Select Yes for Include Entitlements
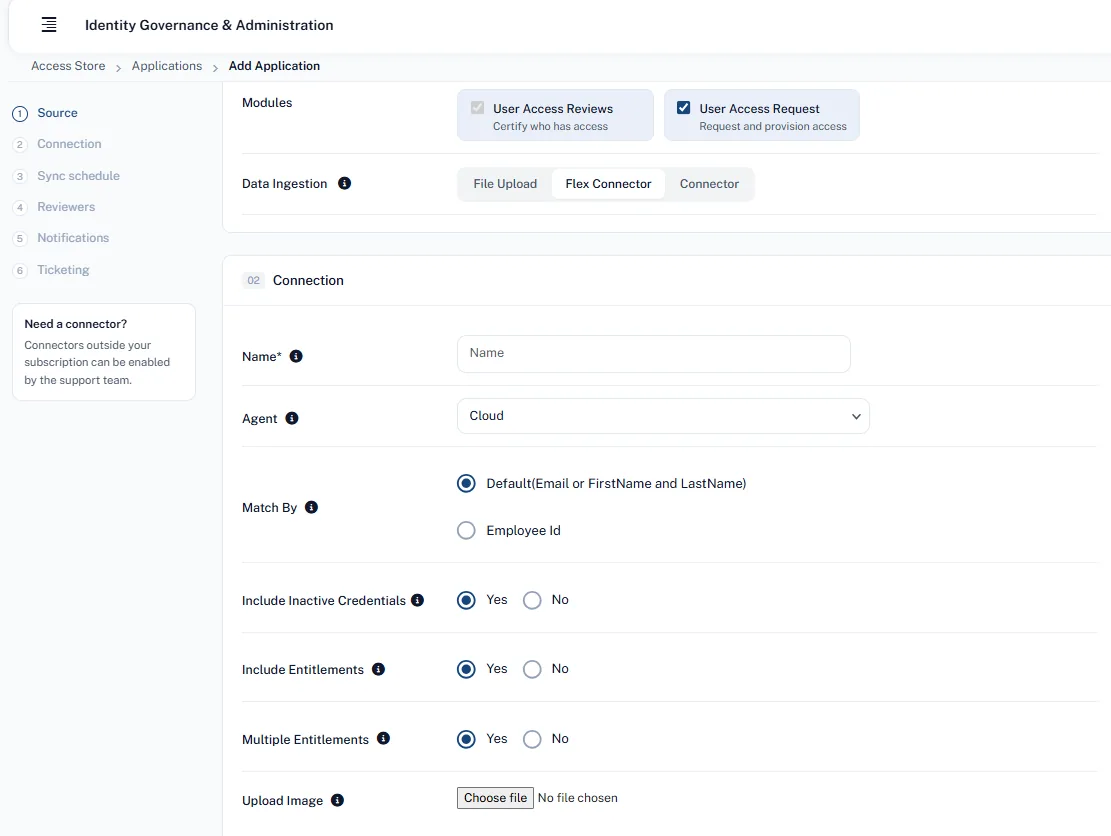 (466, 670)
